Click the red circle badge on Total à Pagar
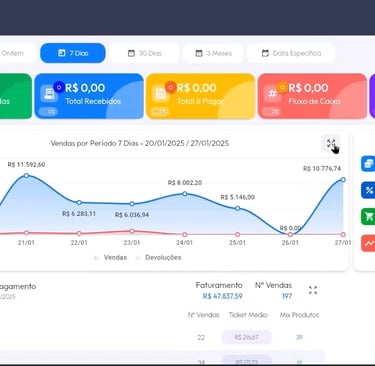The height and width of the screenshot is (366, 375). click(171, 87)
